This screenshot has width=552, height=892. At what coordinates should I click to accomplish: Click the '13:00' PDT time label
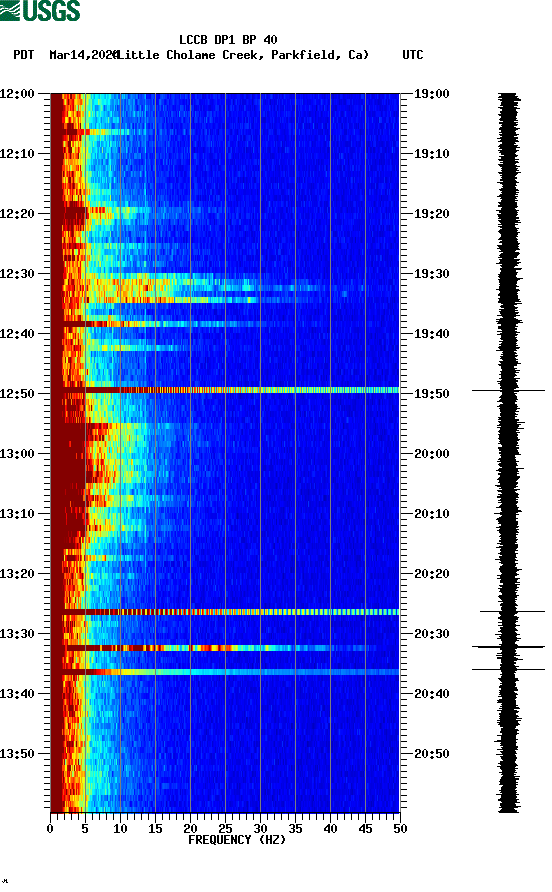17,453
